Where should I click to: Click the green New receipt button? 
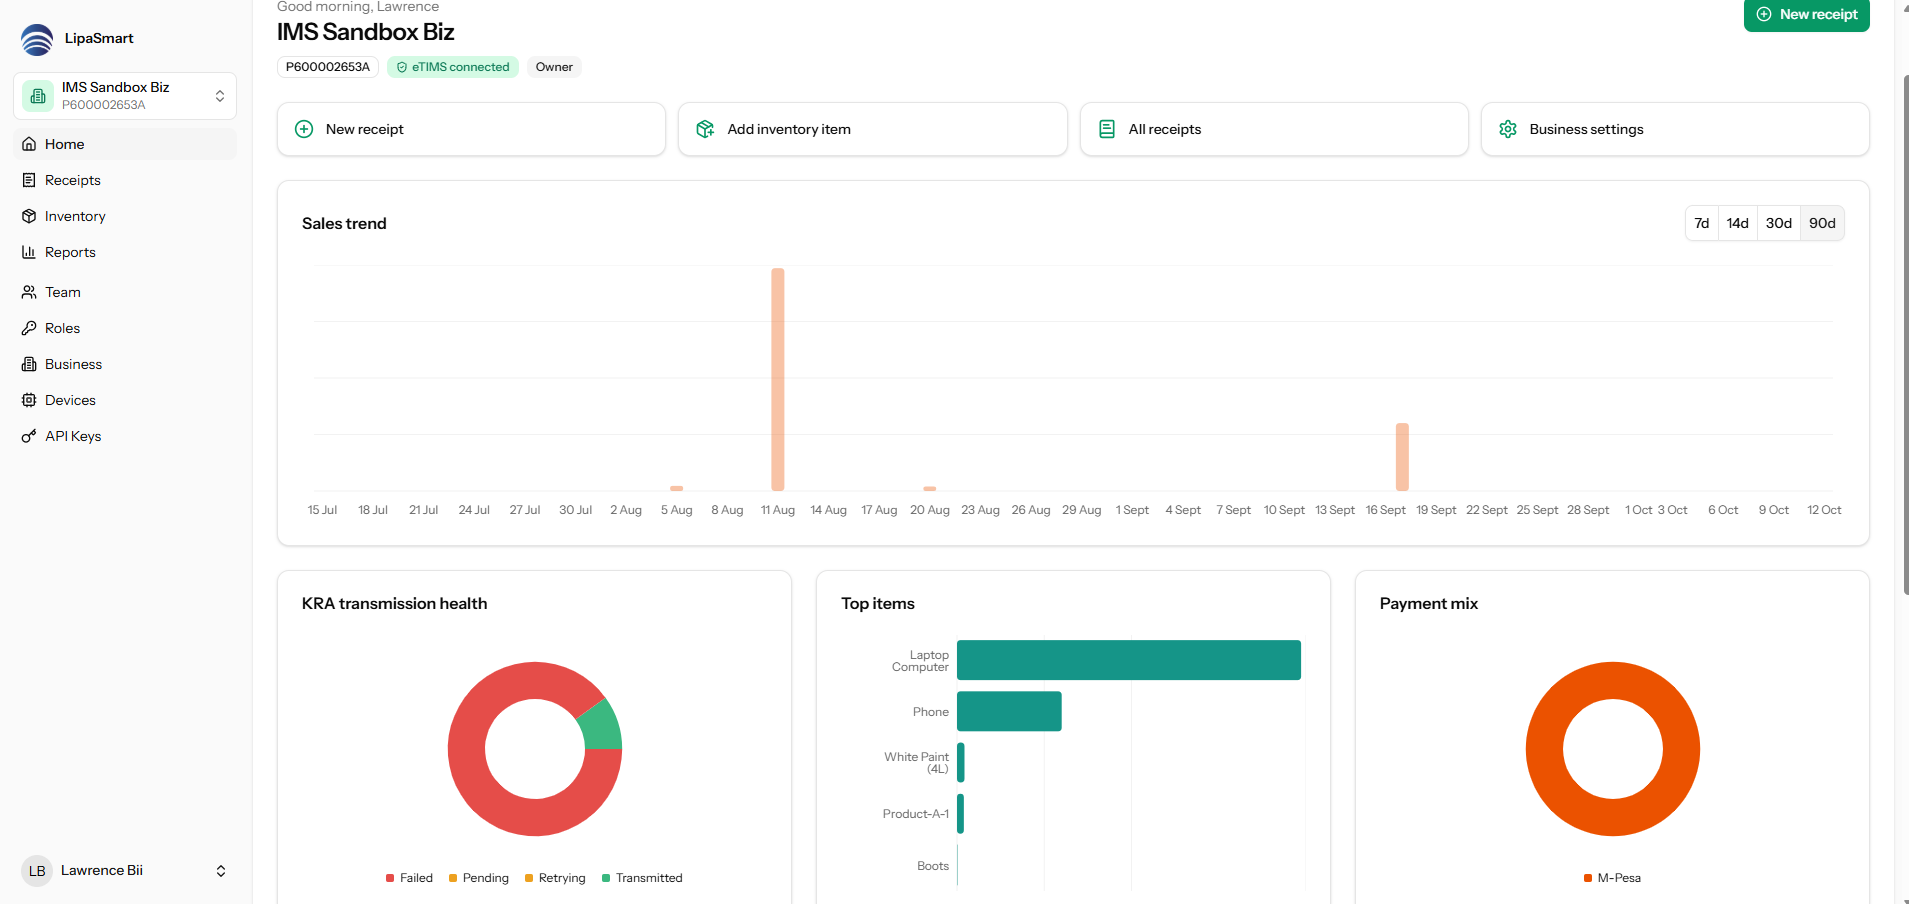tap(1806, 15)
